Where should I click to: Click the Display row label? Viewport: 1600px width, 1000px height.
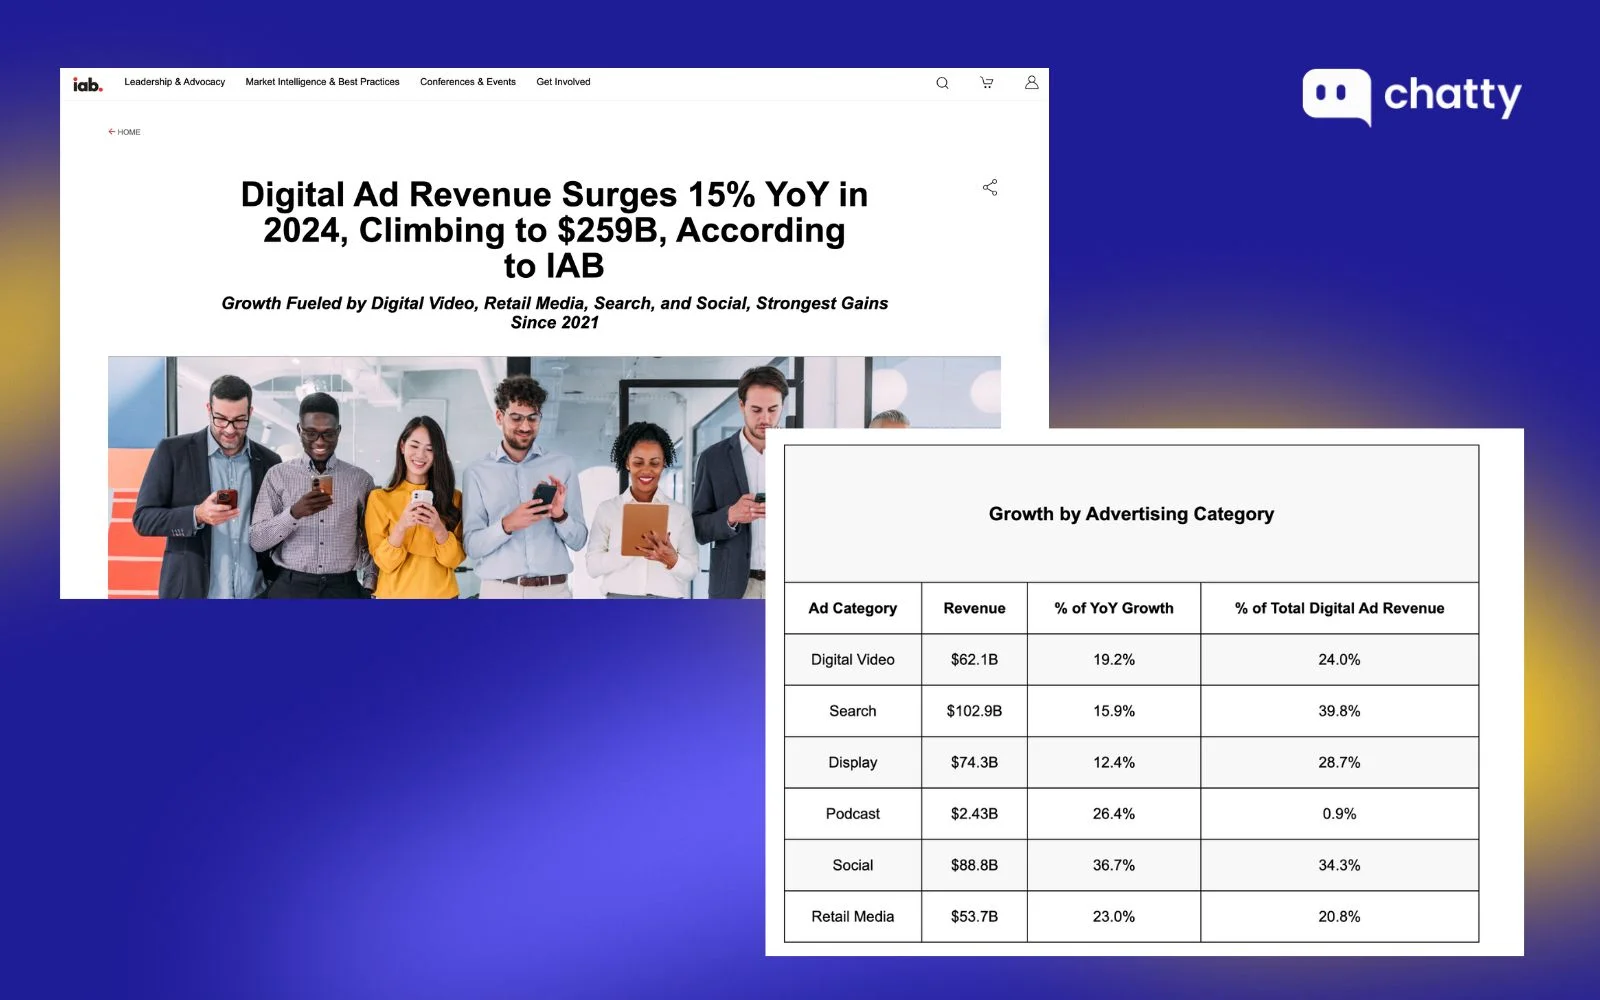point(853,762)
